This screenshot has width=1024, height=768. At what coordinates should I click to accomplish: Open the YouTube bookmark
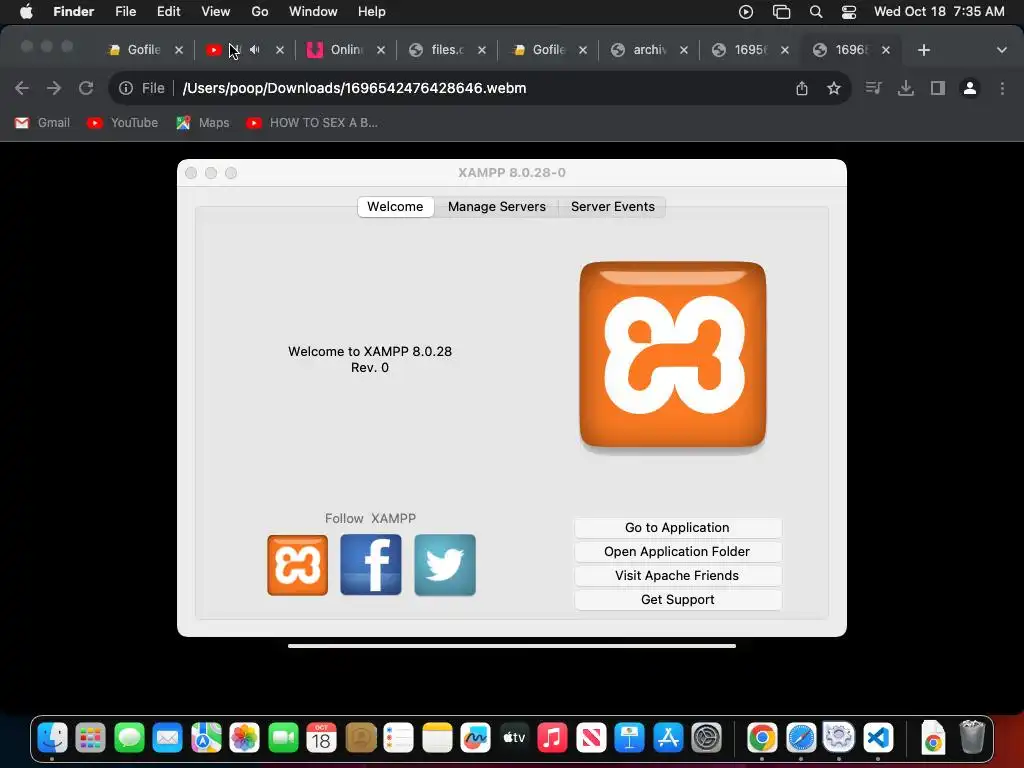coord(123,123)
